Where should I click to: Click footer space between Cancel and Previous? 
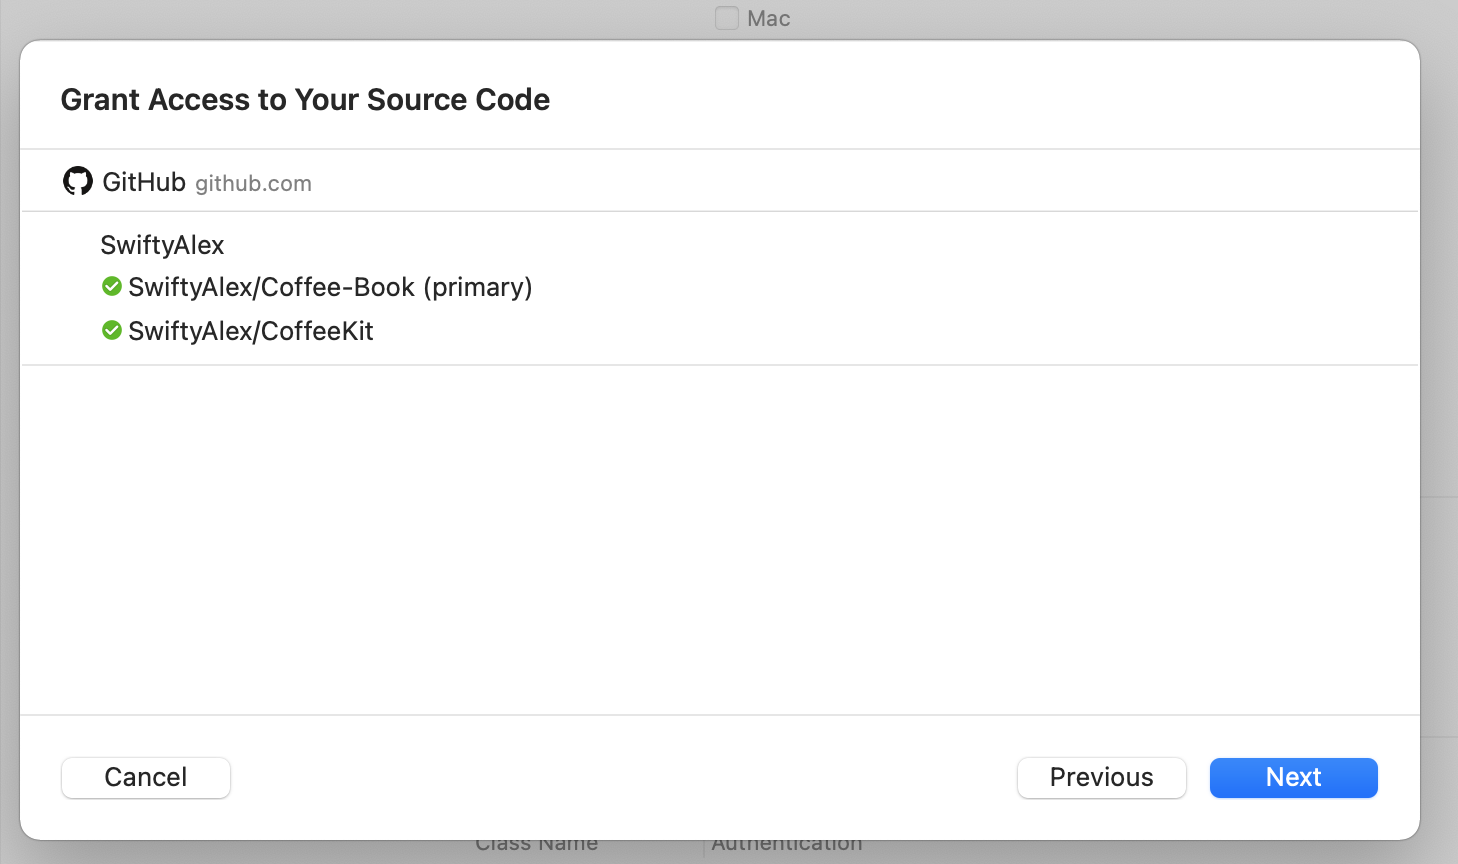point(623,777)
